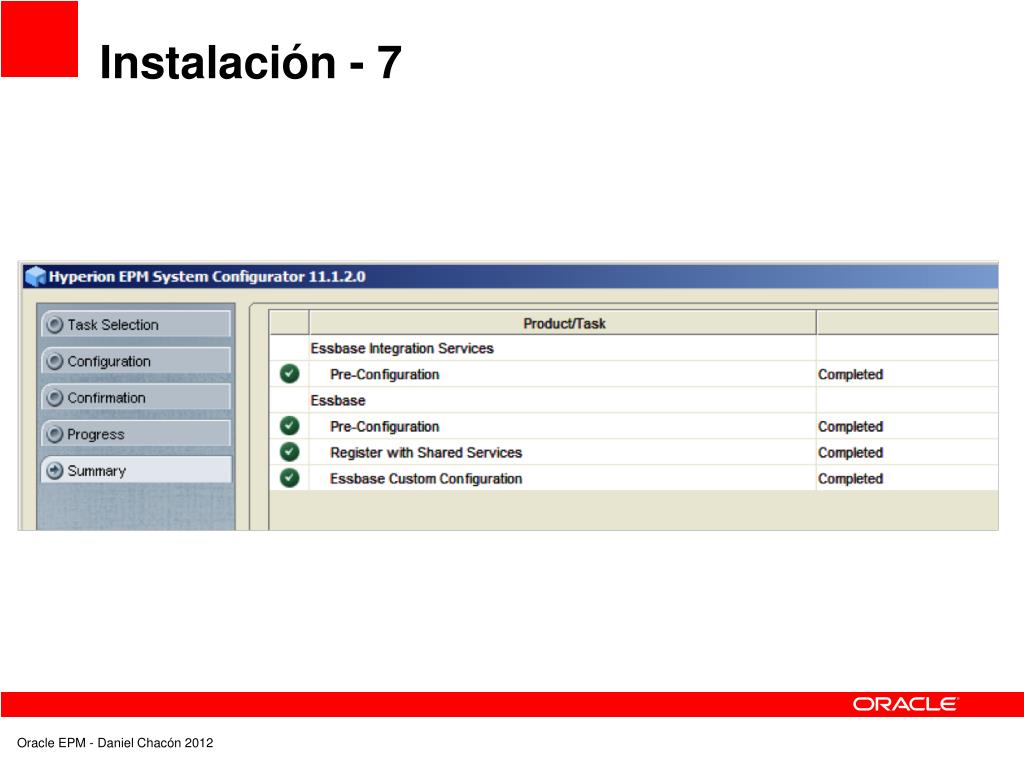Select the Essbase Integration Services row

point(633,348)
